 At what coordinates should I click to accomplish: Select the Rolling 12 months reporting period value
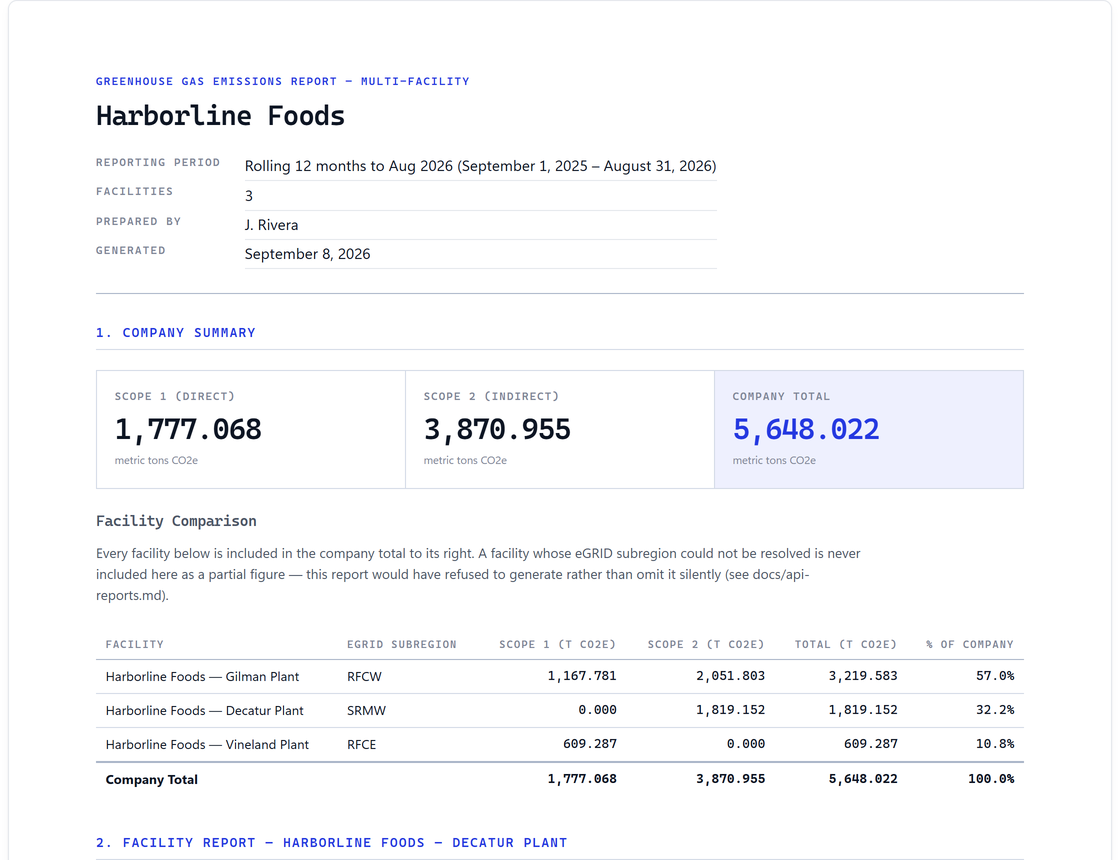(480, 166)
